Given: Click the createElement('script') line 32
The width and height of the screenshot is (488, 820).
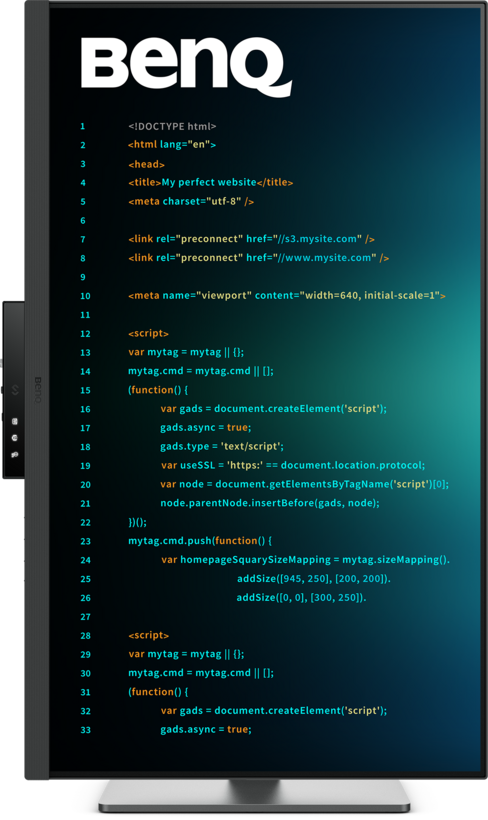Looking at the screenshot, I should [x=274, y=710].
